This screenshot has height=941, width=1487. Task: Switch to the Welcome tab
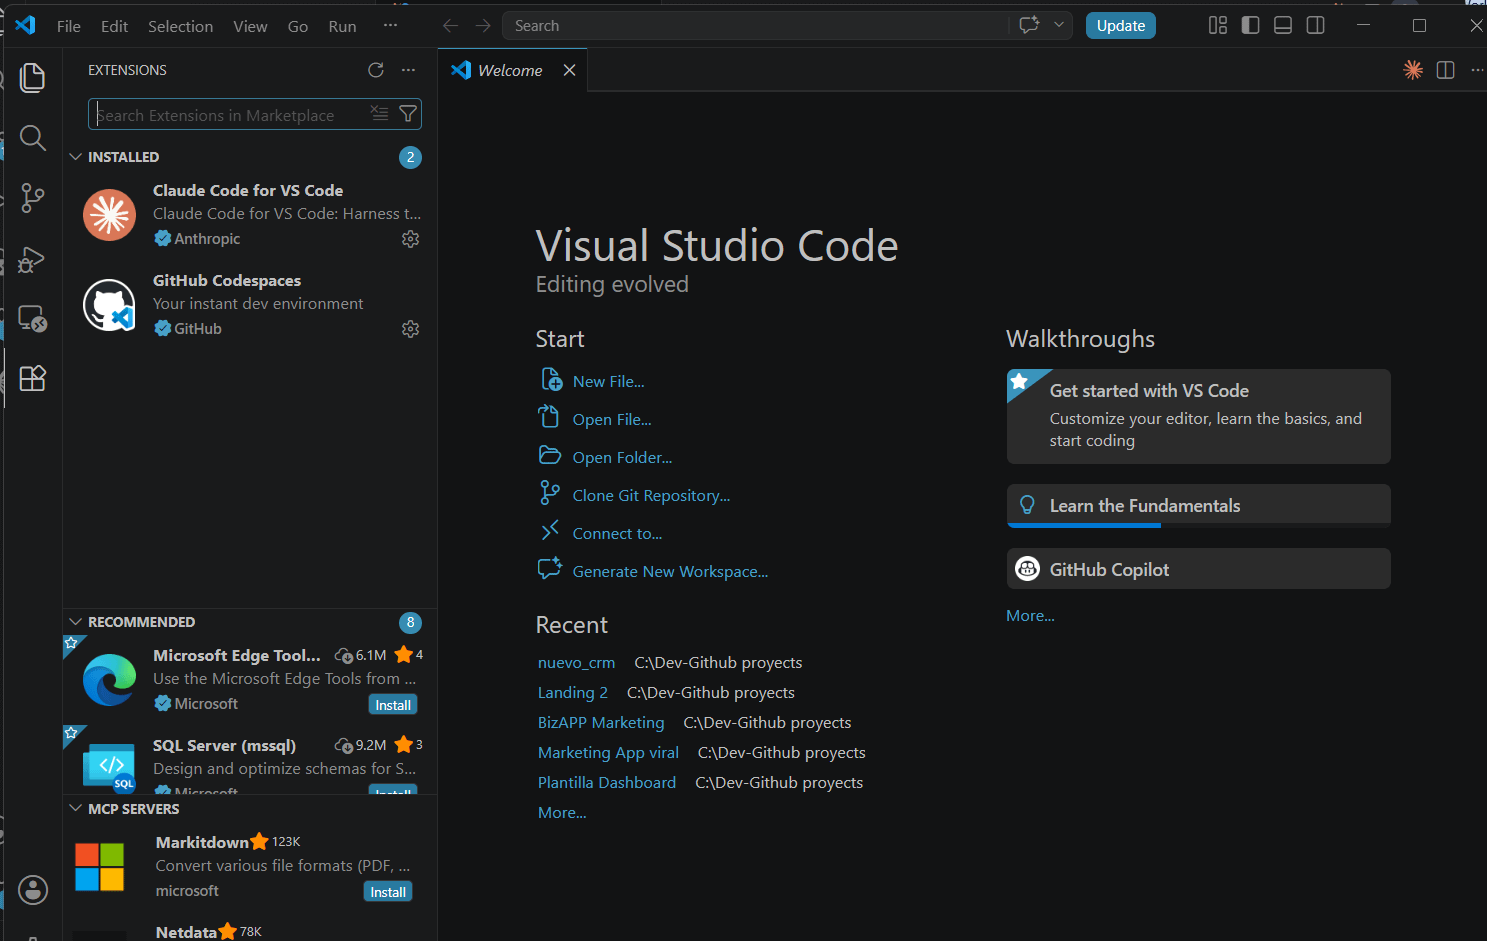(512, 70)
